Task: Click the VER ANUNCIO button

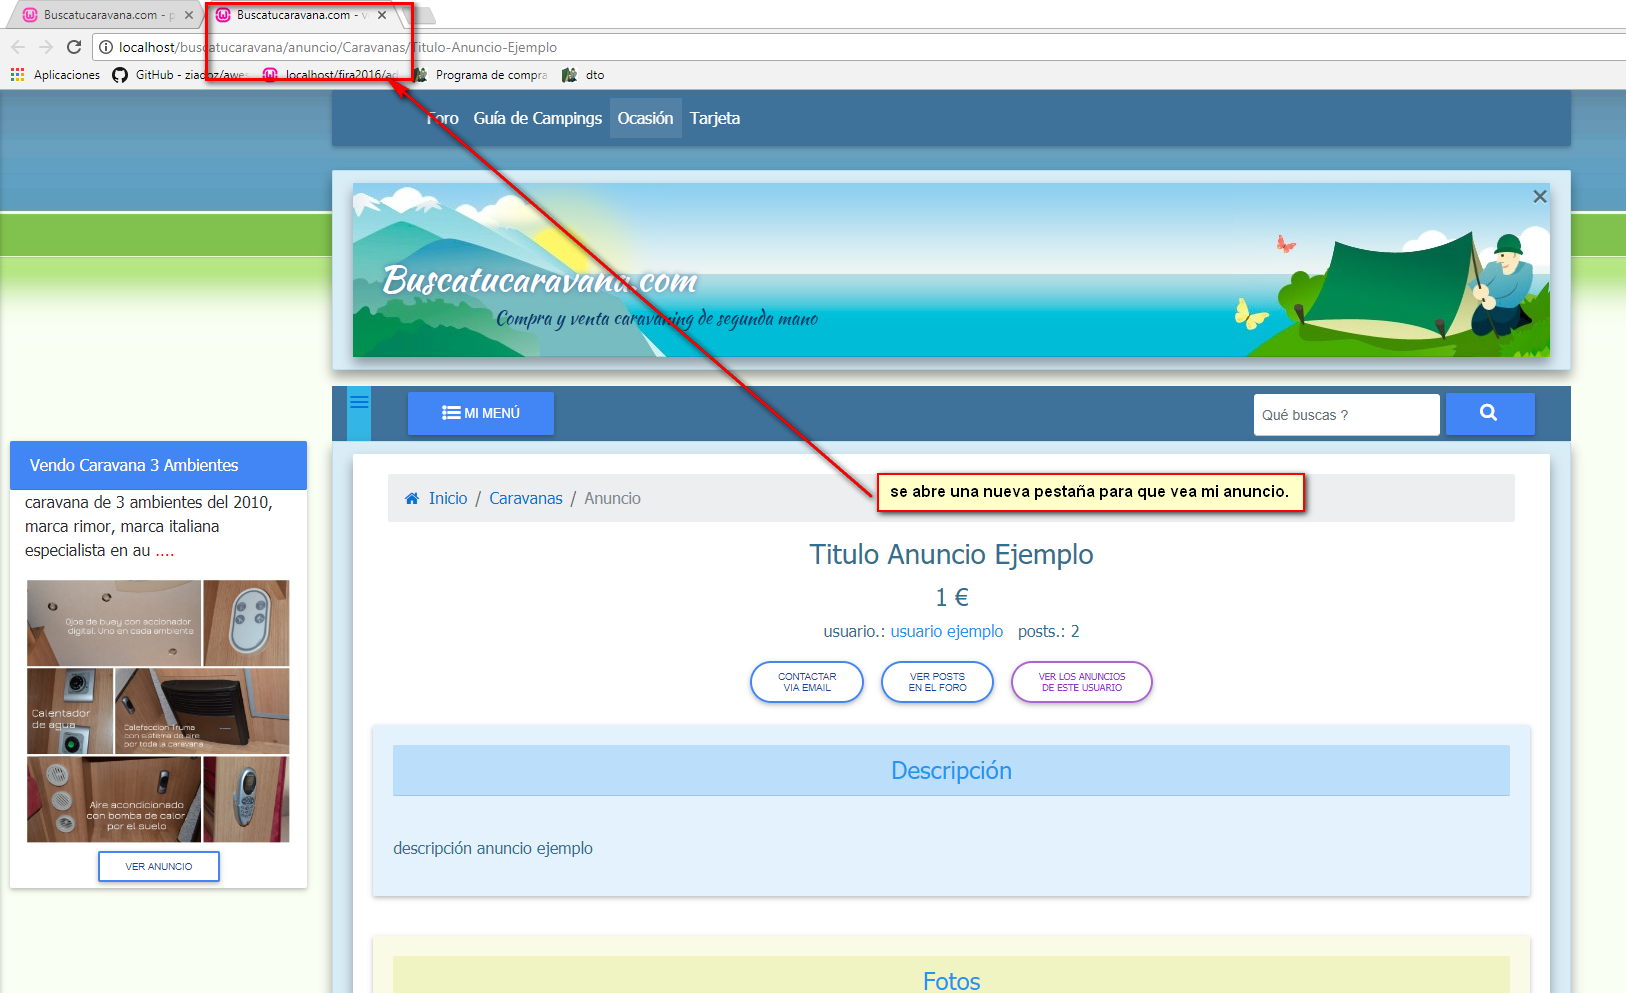Action: [159, 866]
